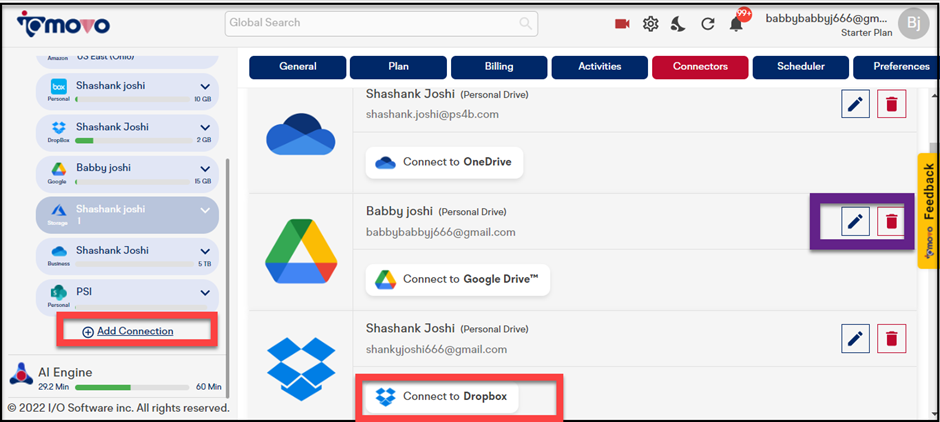
Task: Click Connect to Google Drive button
Action: 458,279
